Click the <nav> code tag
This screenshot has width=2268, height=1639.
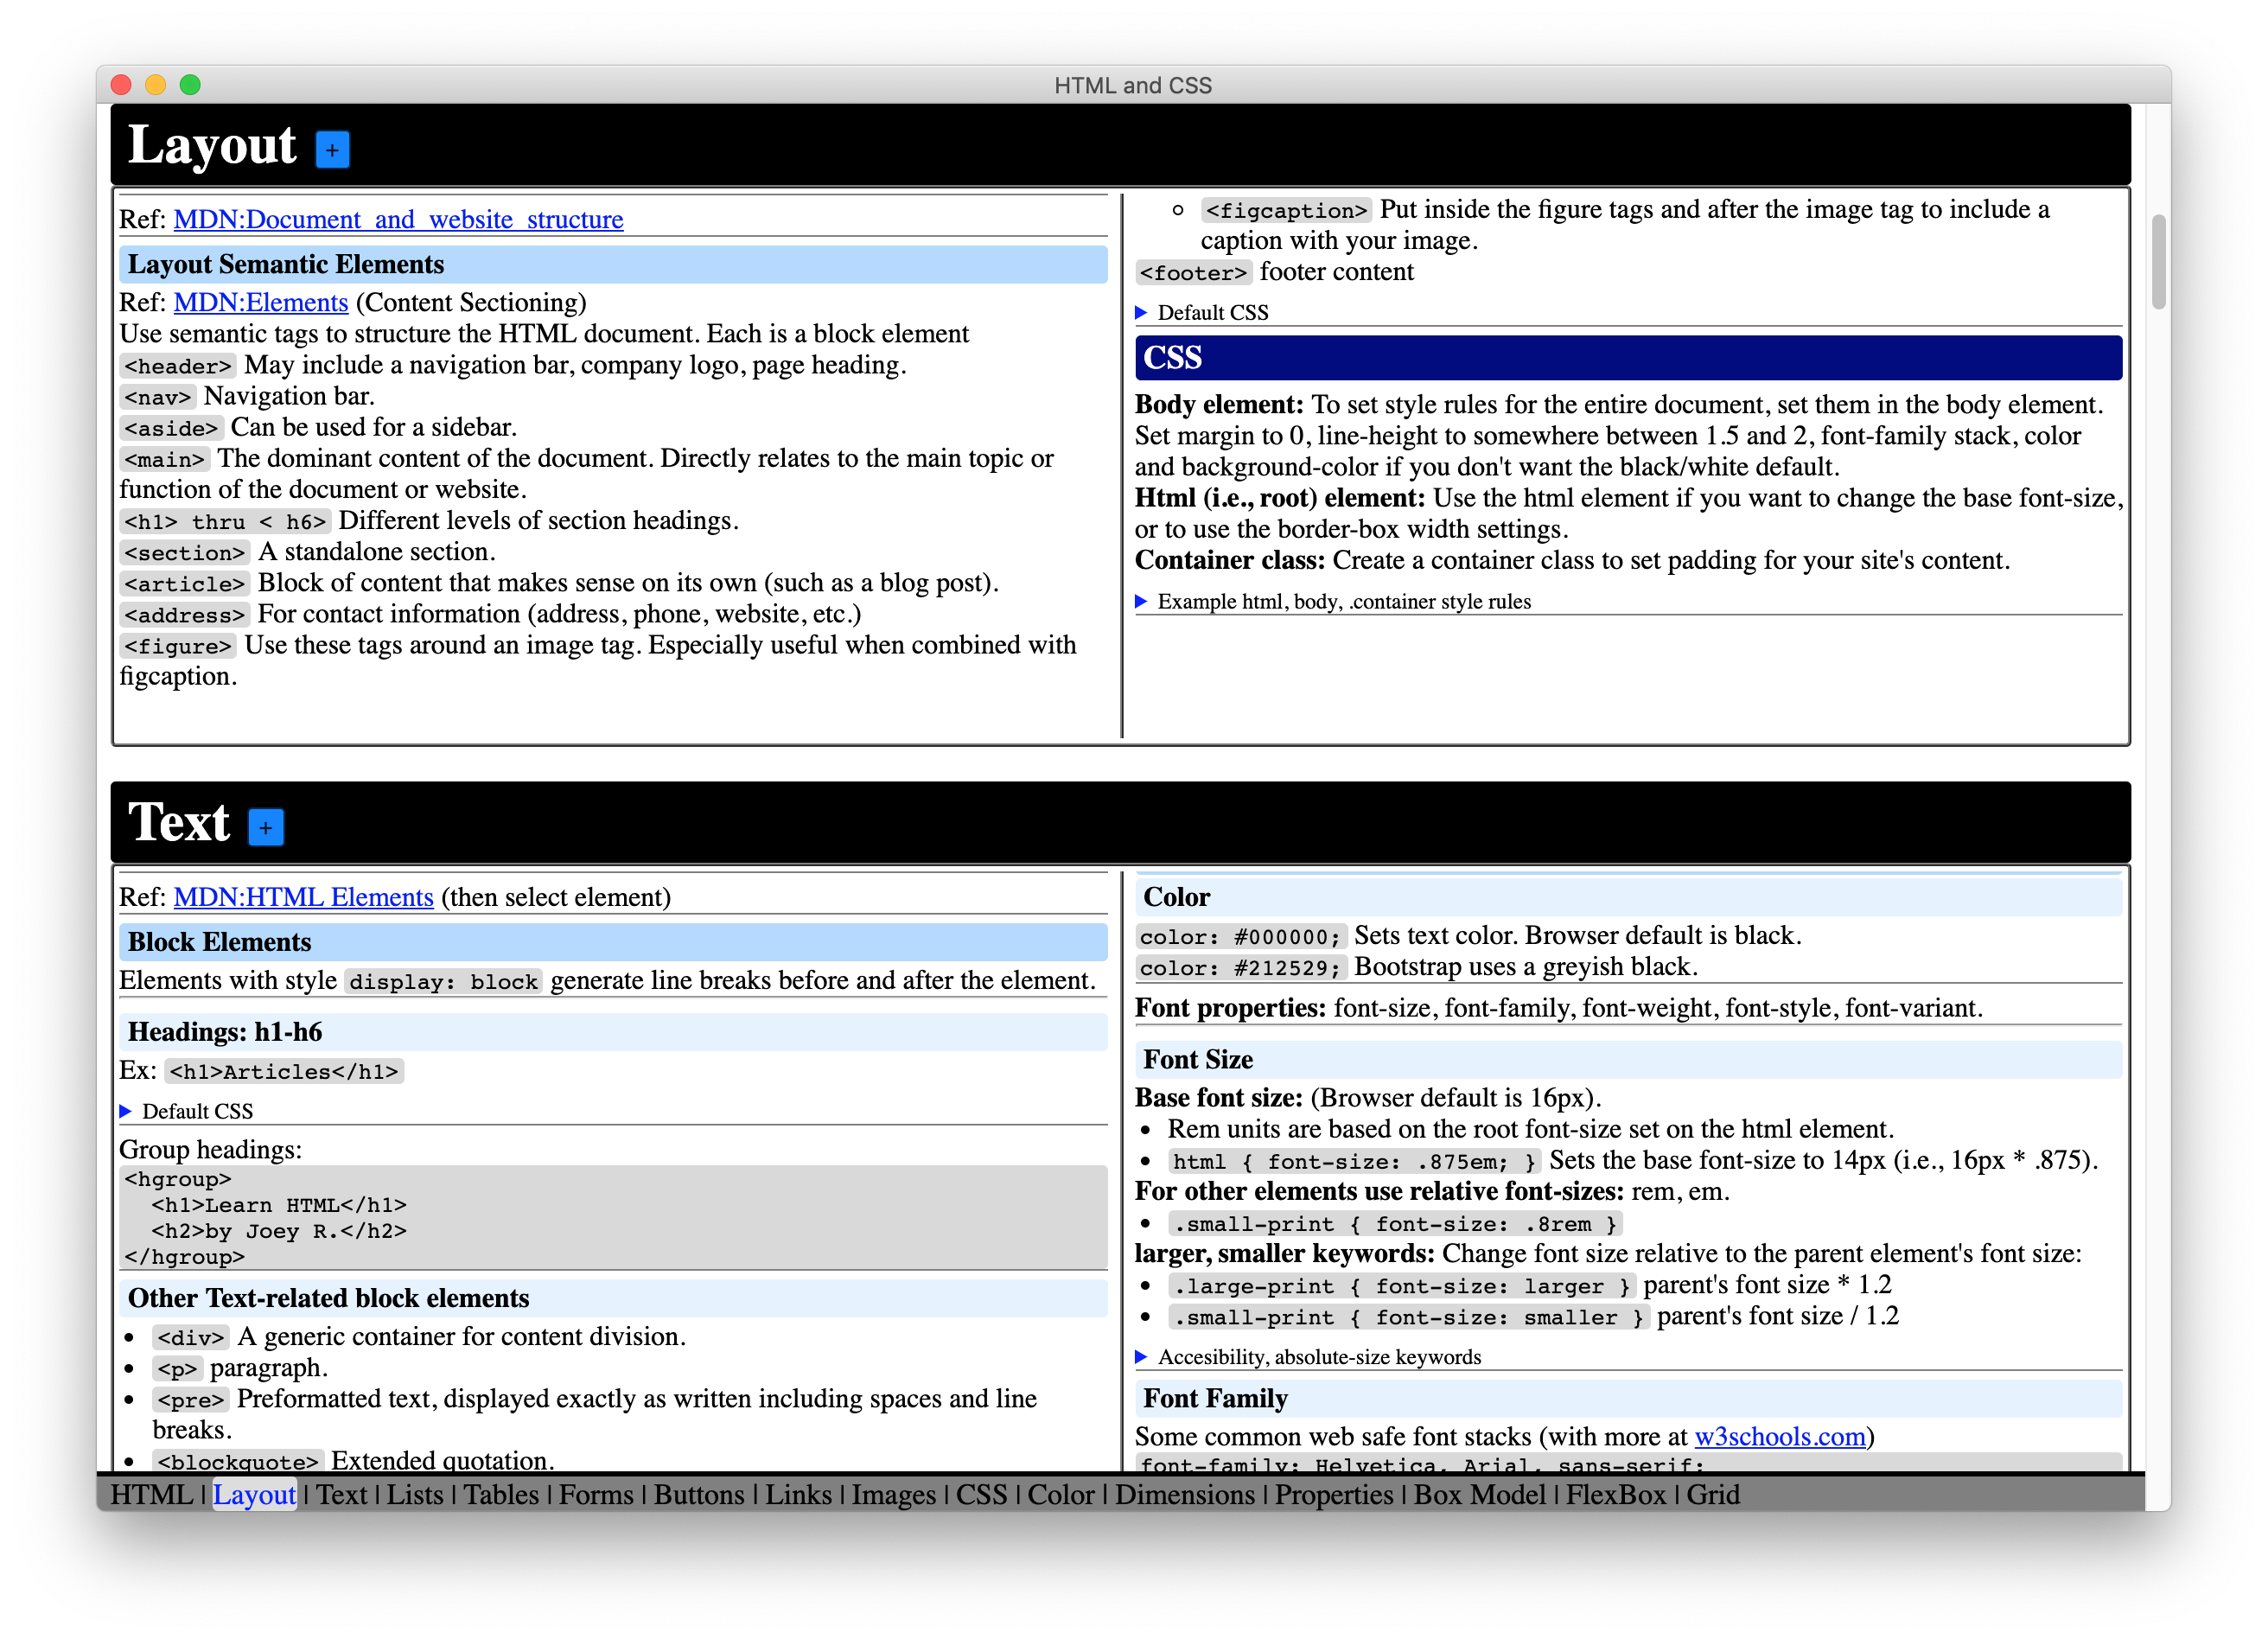[x=158, y=397]
